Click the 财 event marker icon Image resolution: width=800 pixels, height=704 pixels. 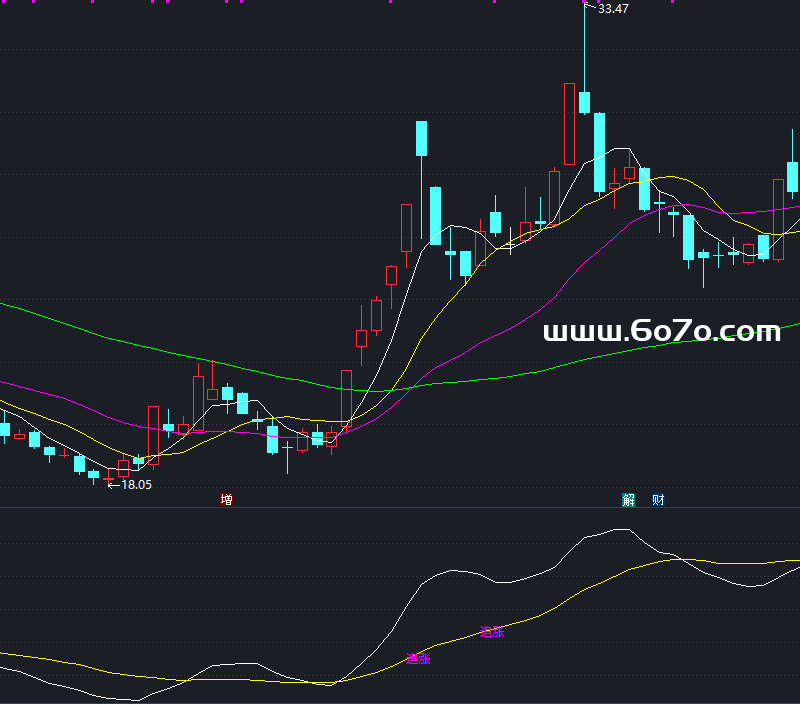point(658,499)
